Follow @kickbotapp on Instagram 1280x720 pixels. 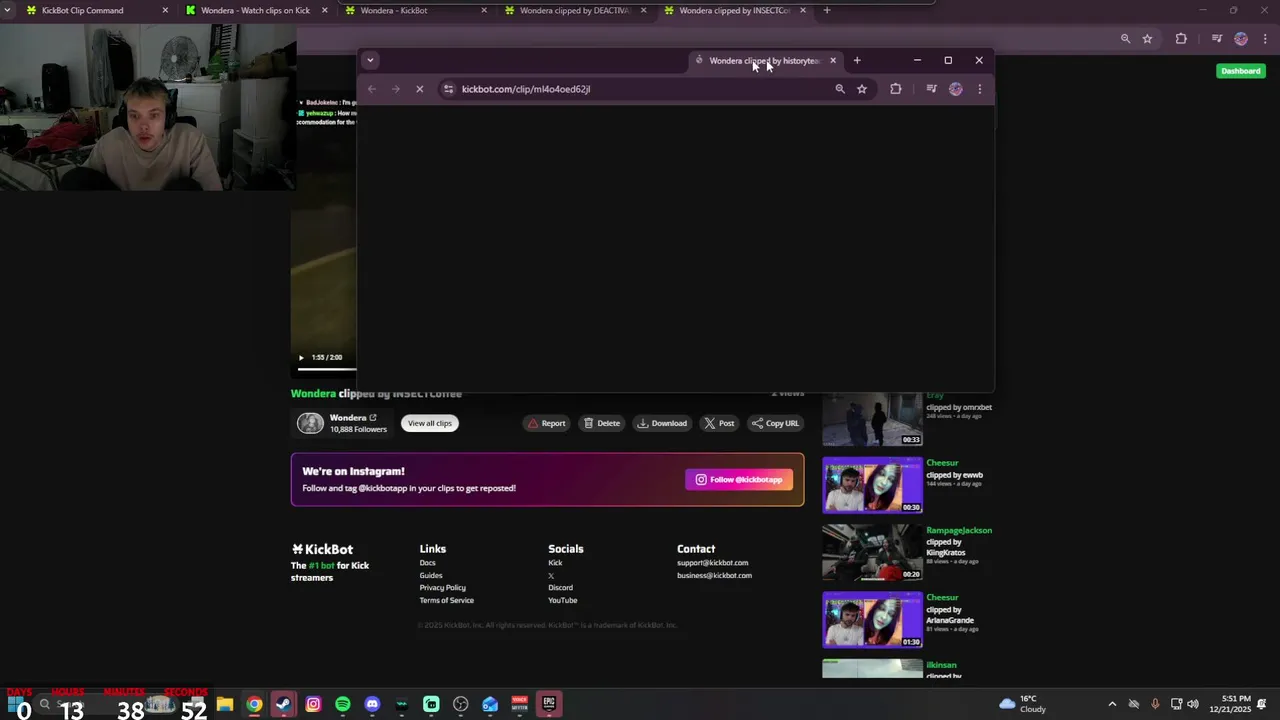[739, 480]
